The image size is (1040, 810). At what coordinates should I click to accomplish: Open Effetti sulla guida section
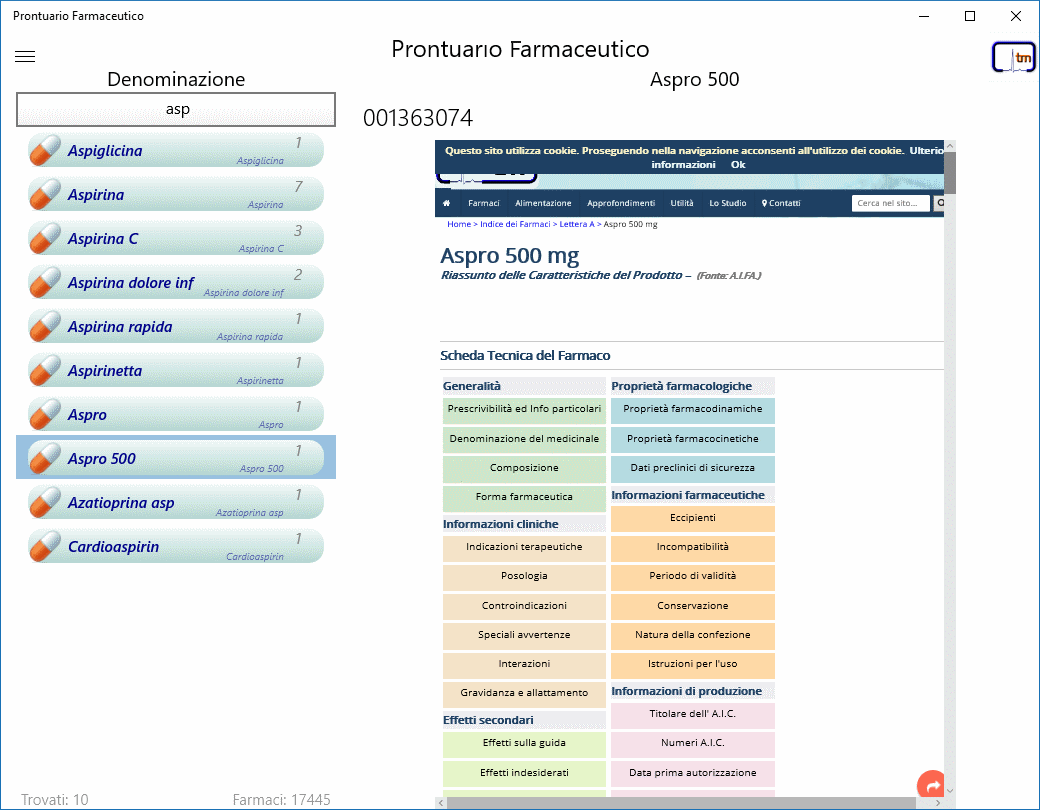524,744
